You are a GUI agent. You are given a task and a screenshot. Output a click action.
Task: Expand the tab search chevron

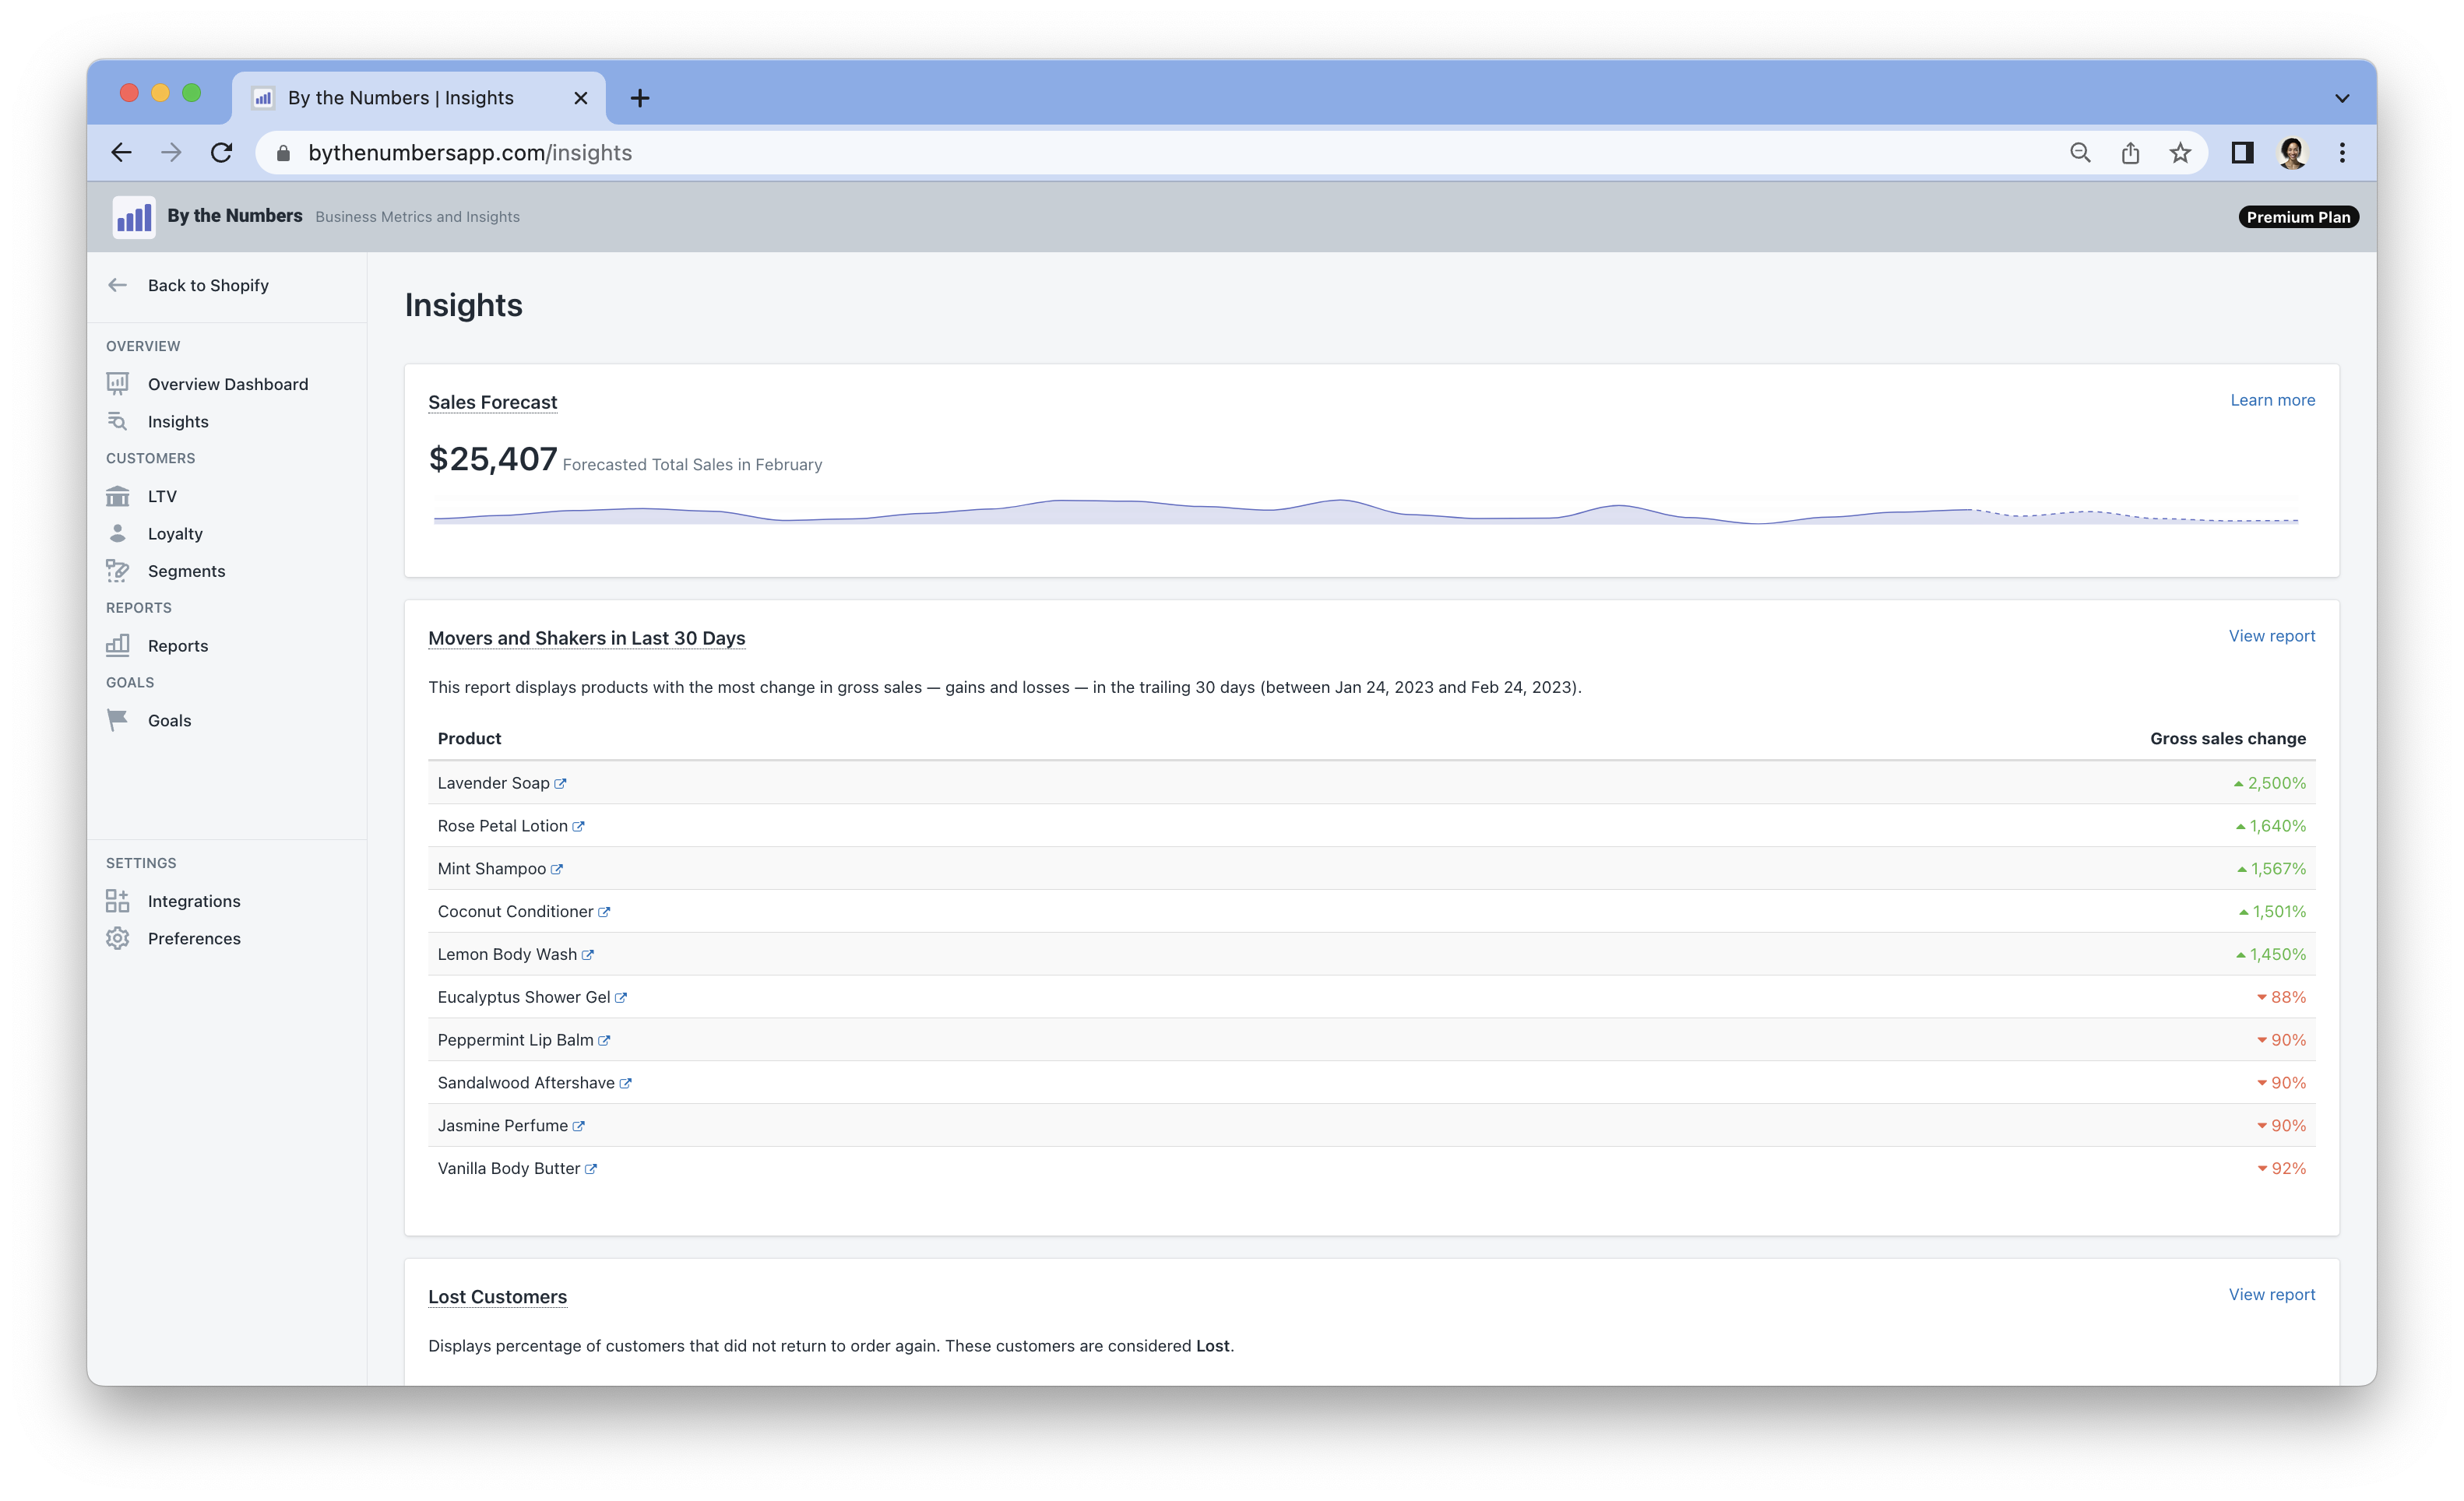2342,98
